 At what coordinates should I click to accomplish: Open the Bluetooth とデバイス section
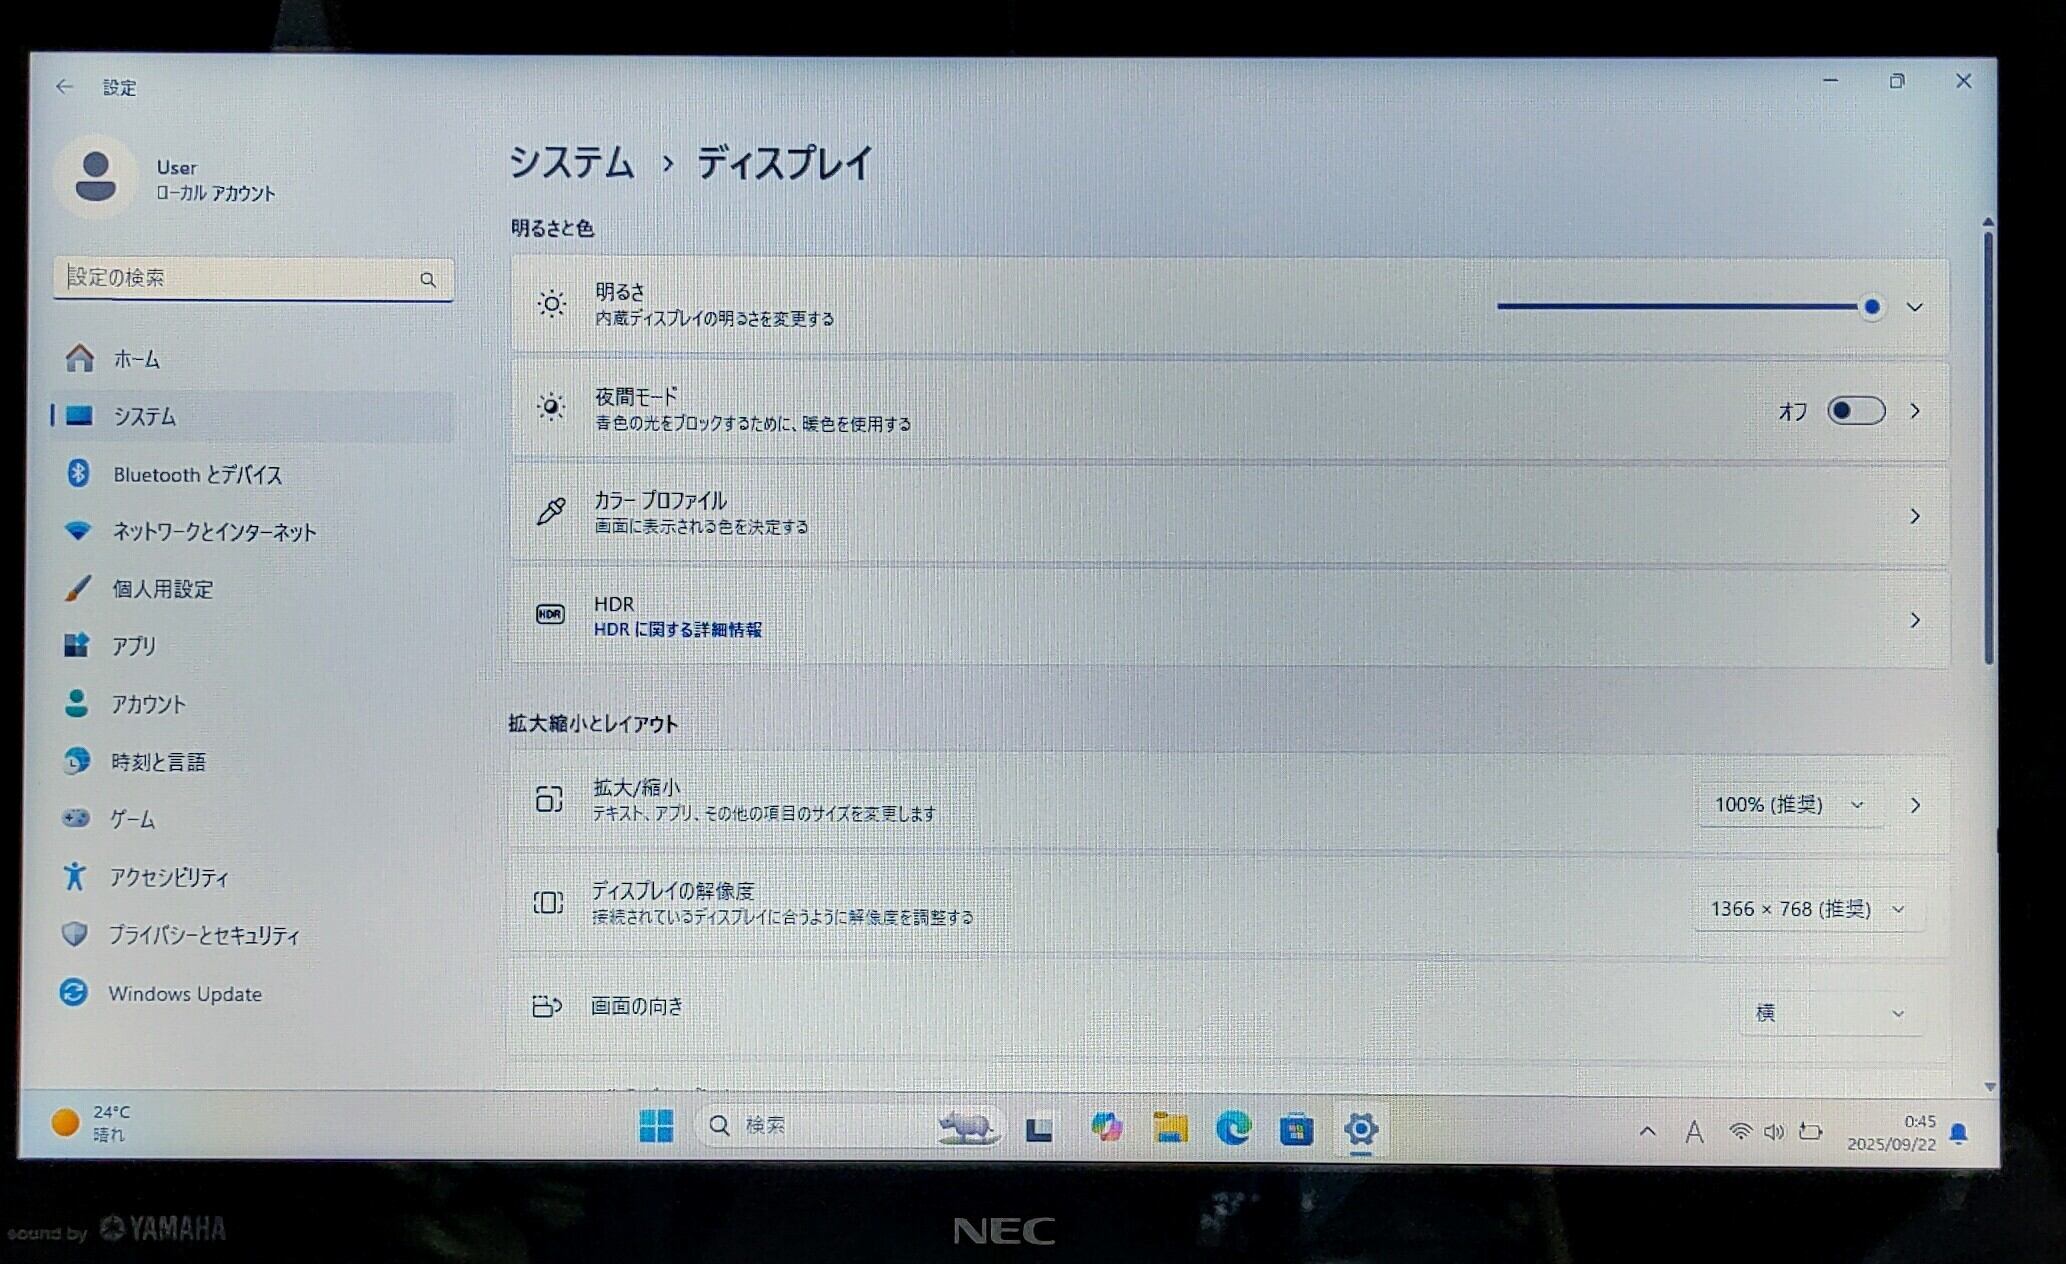pos(197,475)
